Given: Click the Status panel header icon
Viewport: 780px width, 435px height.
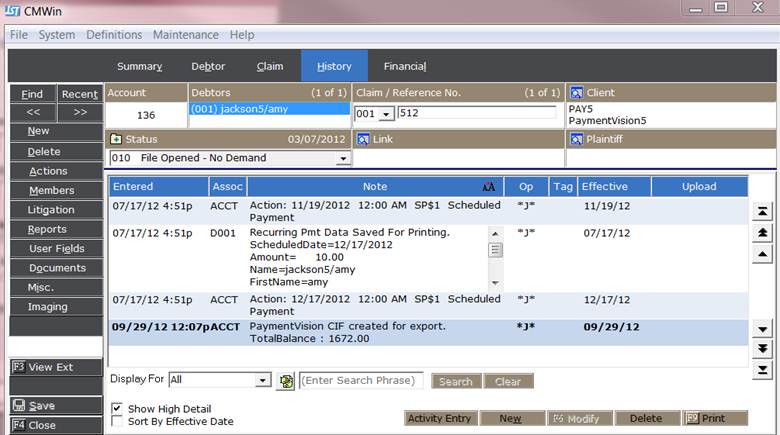Looking at the screenshot, I should 117,138.
